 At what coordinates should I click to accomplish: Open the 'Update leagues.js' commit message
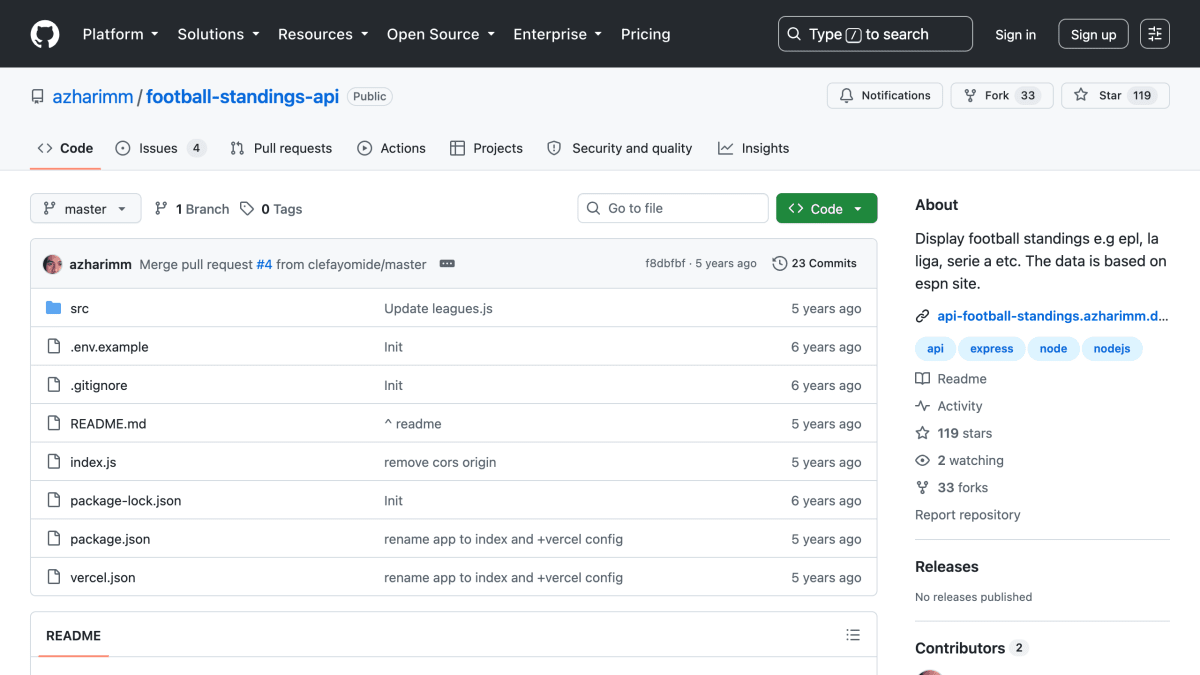tap(438, 308)
